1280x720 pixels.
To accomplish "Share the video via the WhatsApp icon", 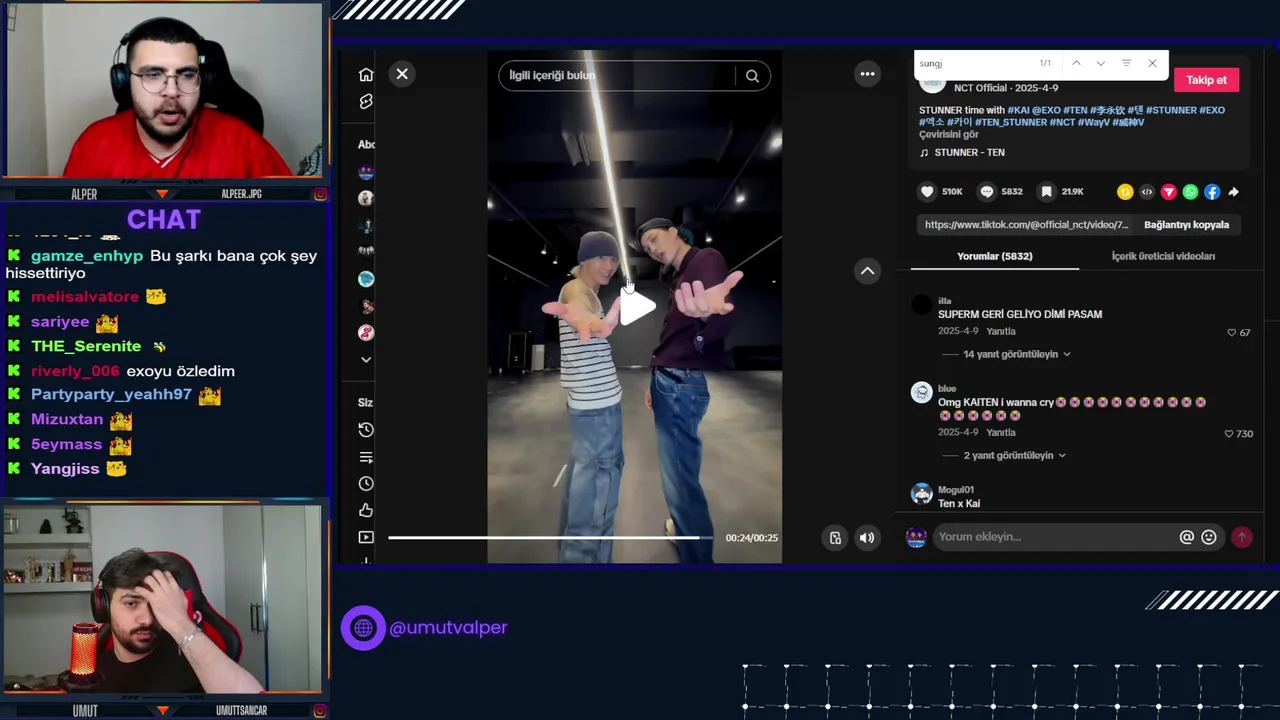I will tap(1190, 192).
